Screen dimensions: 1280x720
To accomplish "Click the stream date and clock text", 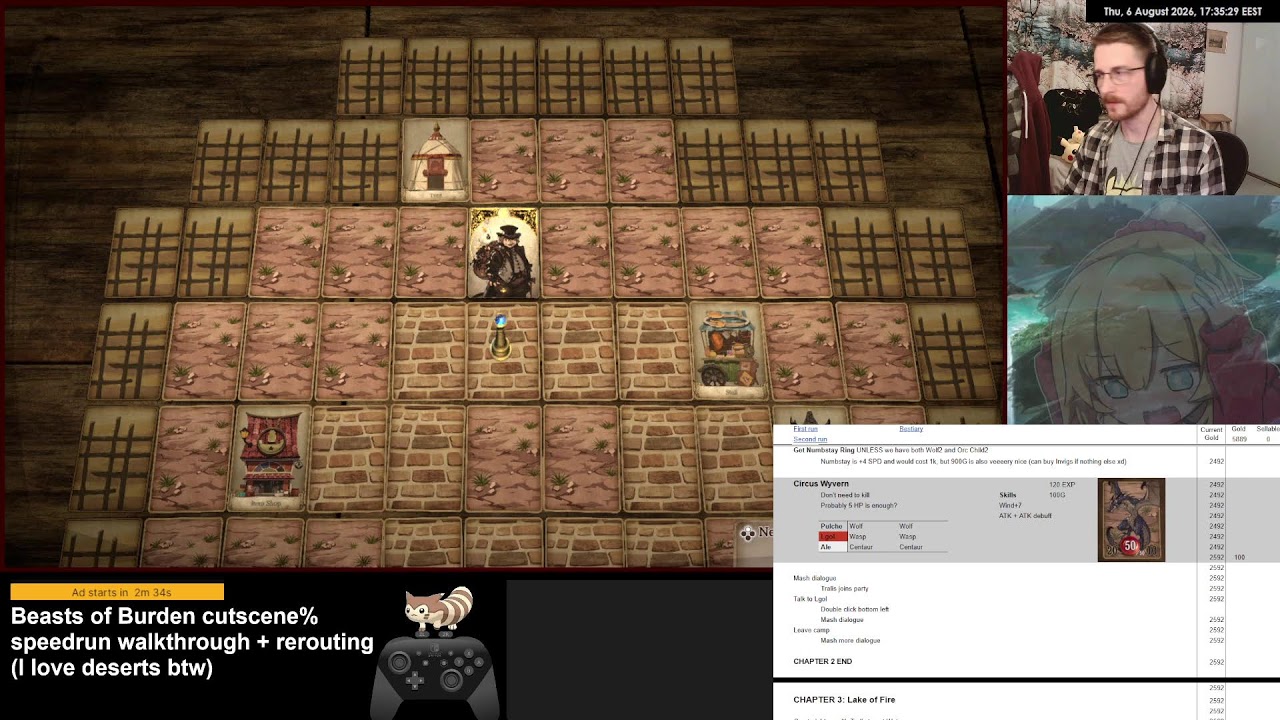I will point(1182,12).
